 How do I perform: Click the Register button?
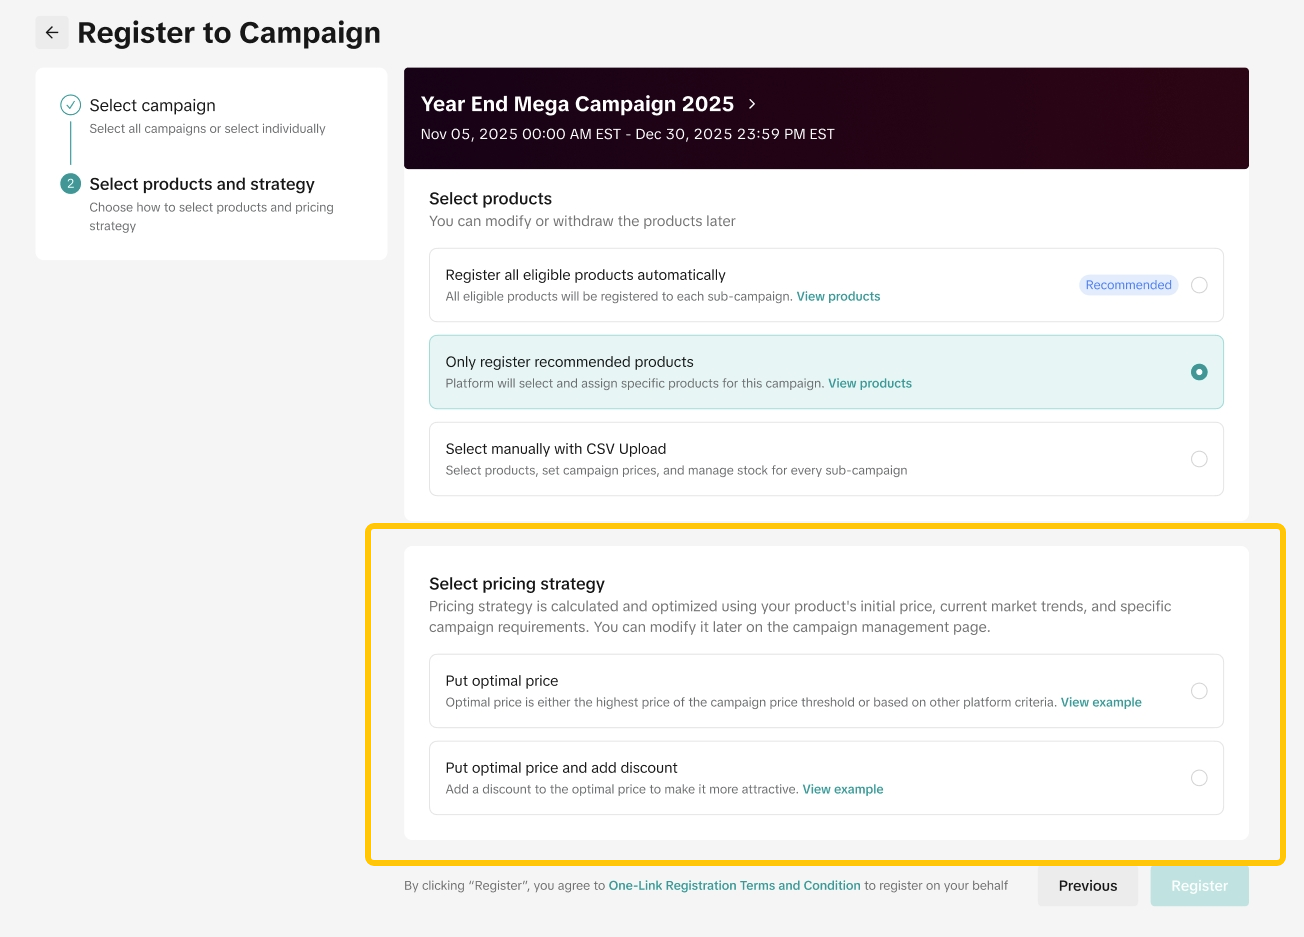[1199, 886]
